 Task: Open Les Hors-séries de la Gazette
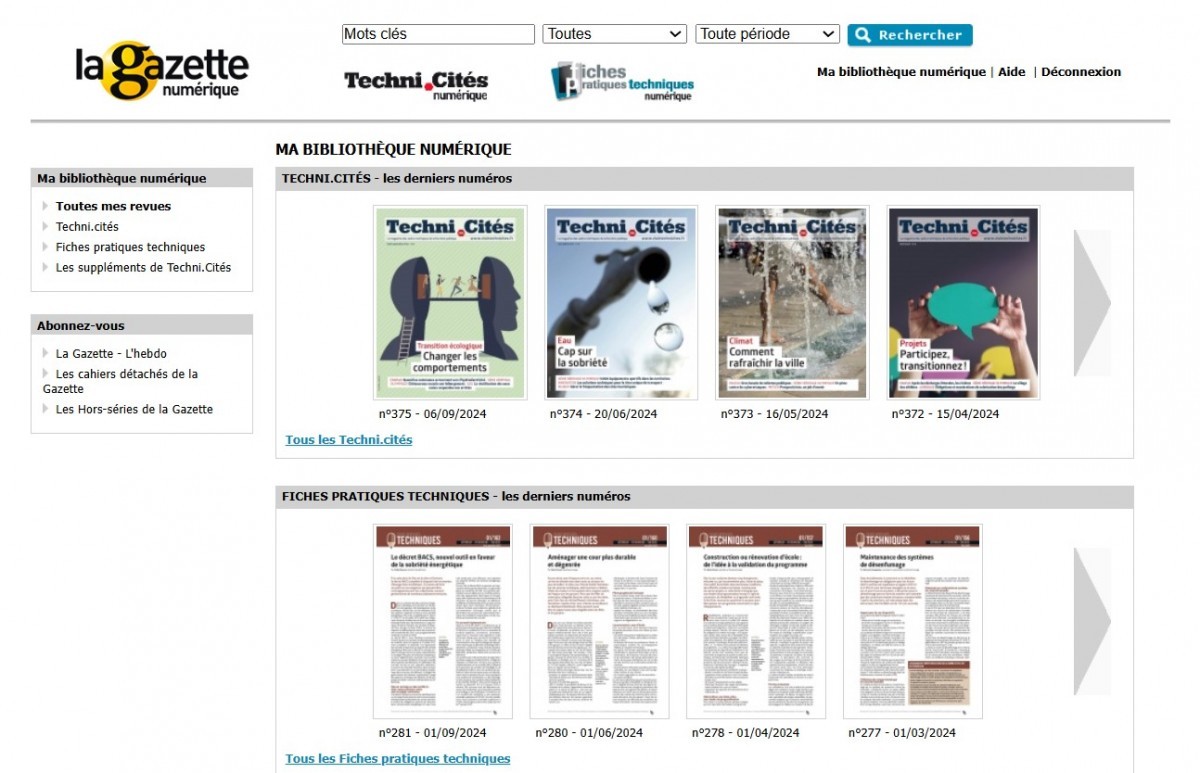134,409
